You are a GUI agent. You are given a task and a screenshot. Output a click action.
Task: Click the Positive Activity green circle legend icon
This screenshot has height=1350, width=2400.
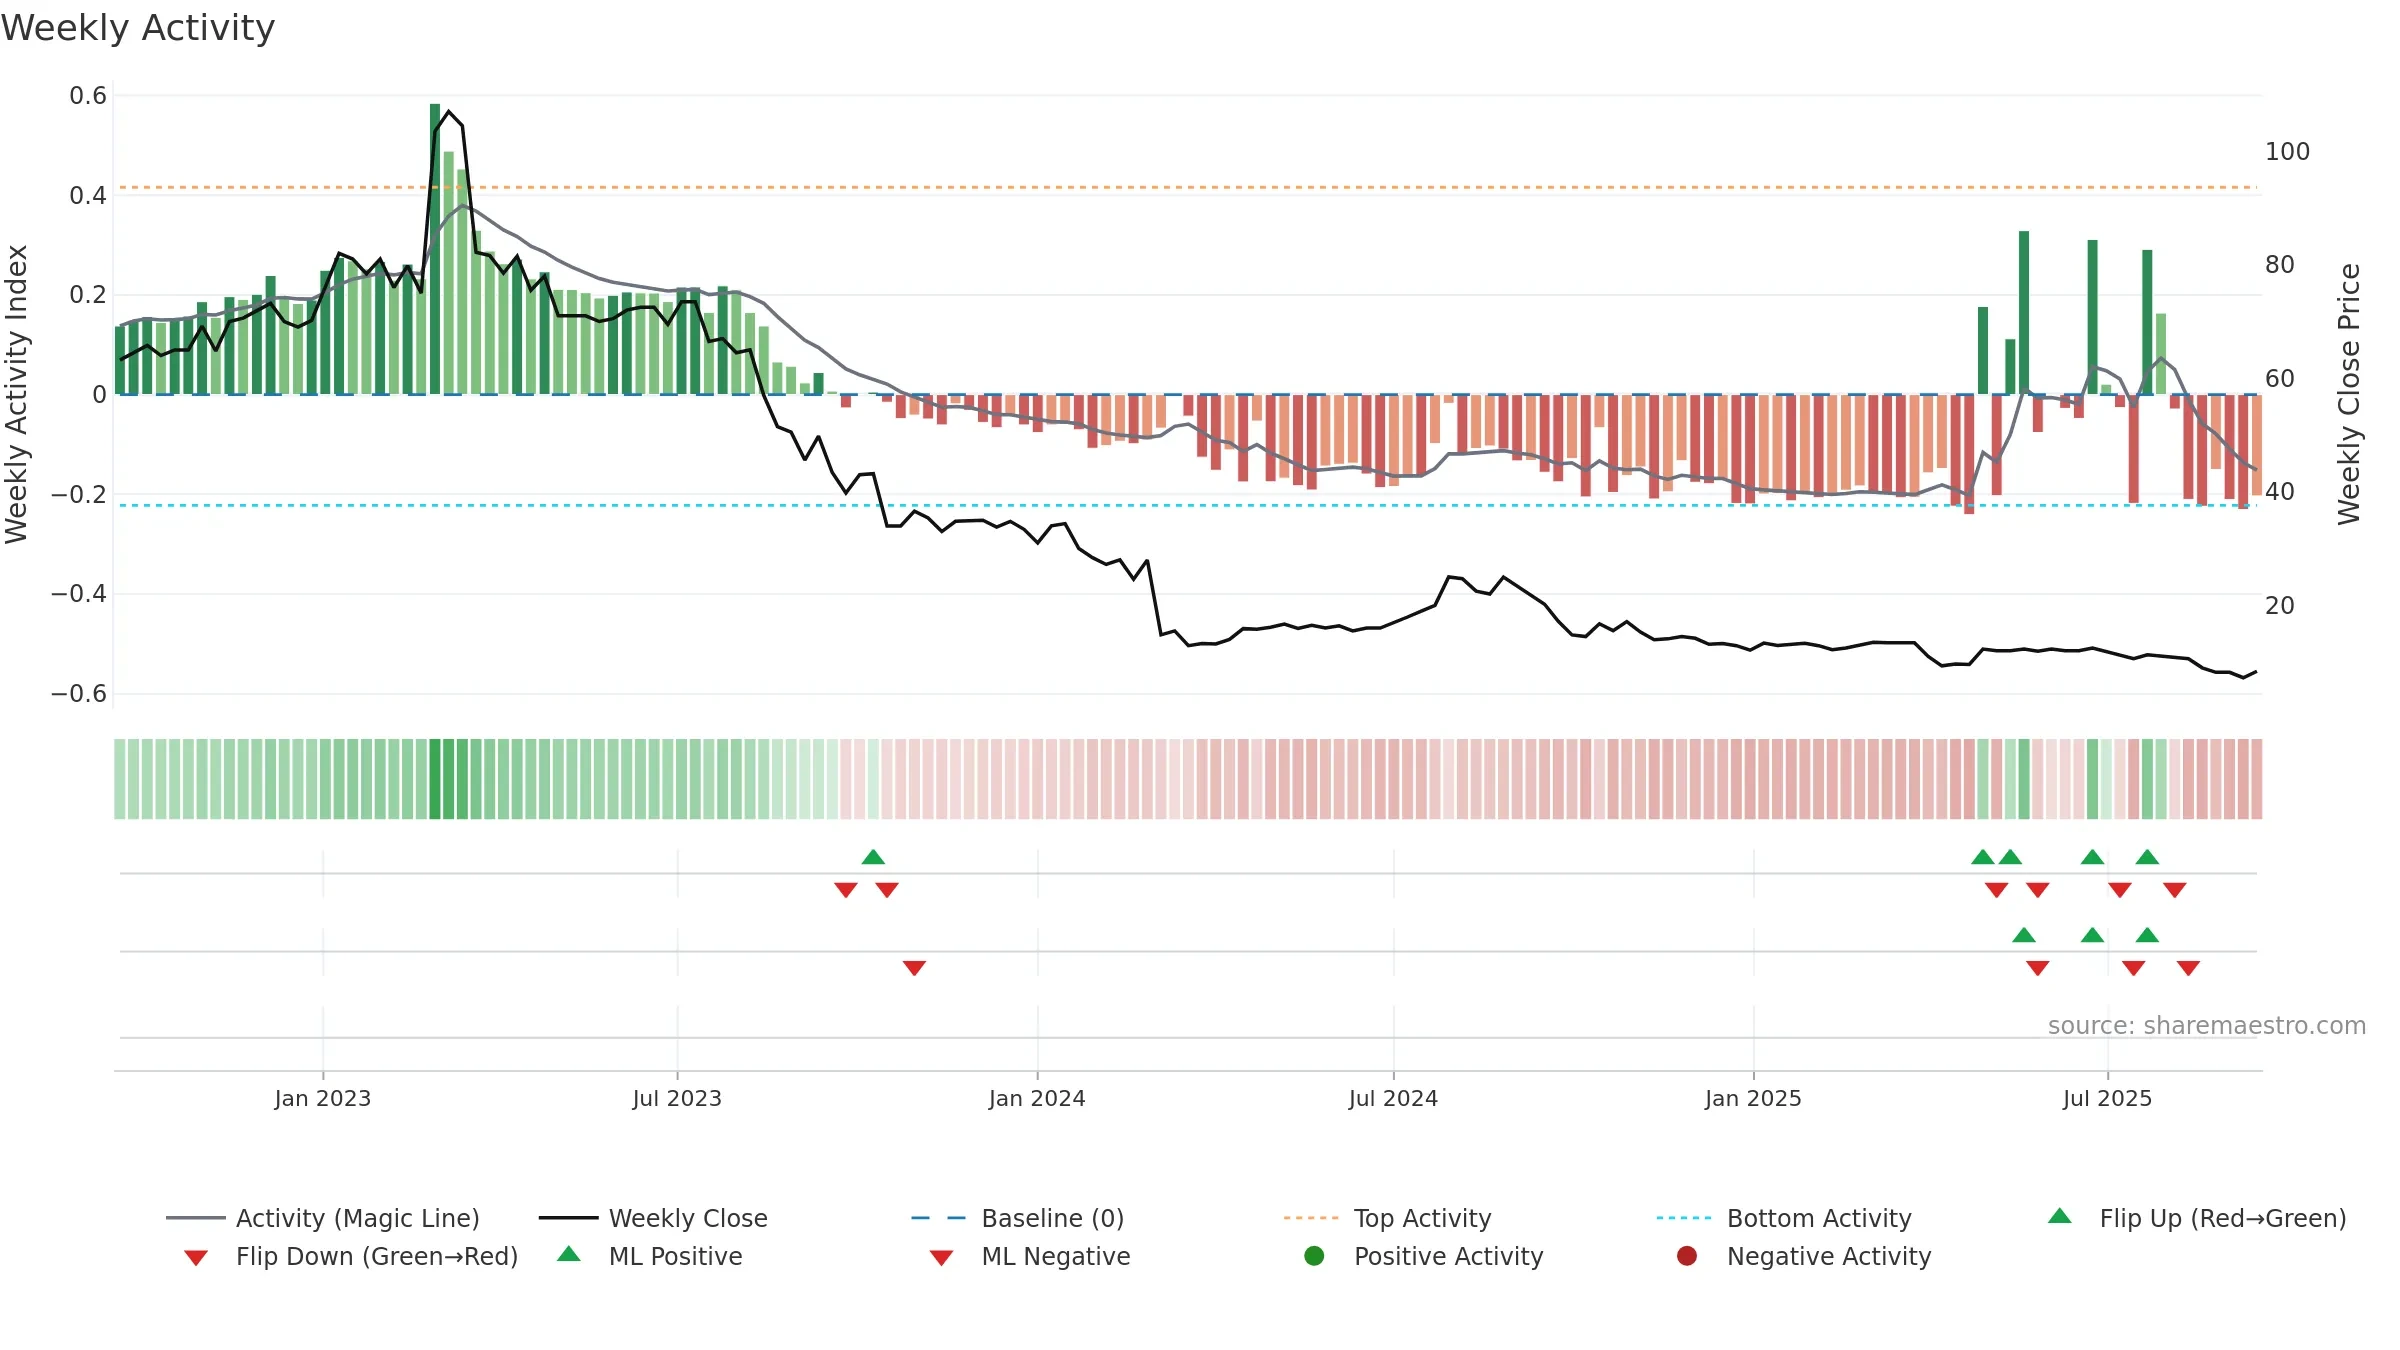(1314, 1255)
